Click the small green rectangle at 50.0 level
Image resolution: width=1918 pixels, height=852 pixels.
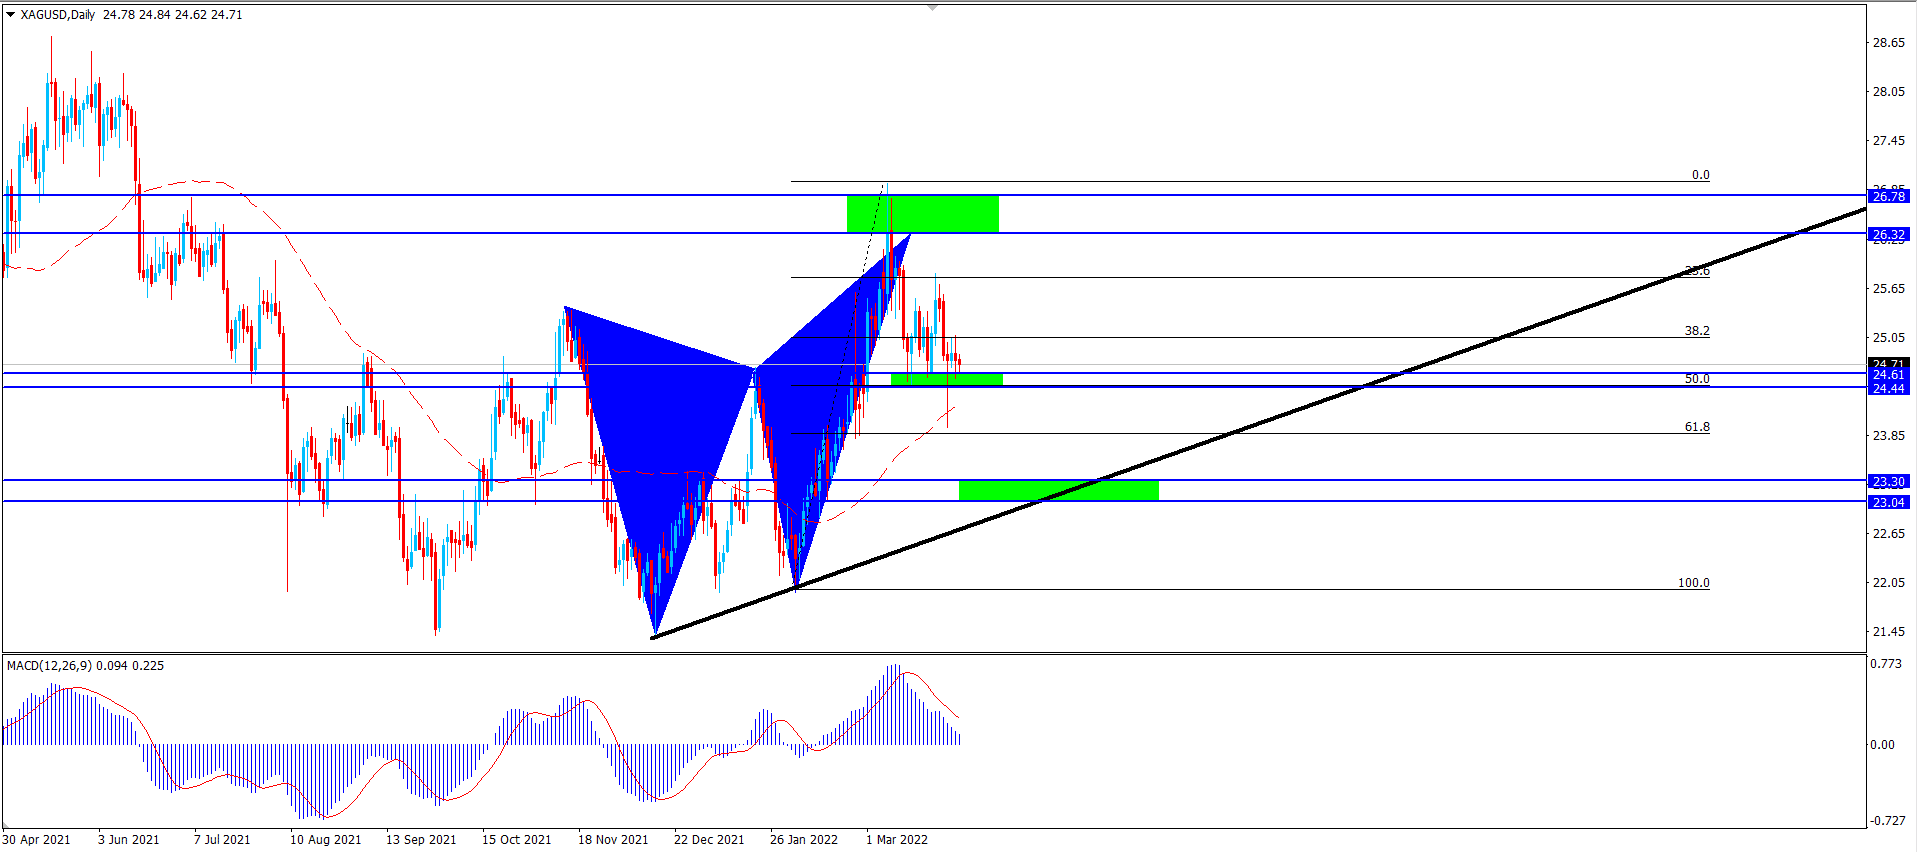pos(946,379)
